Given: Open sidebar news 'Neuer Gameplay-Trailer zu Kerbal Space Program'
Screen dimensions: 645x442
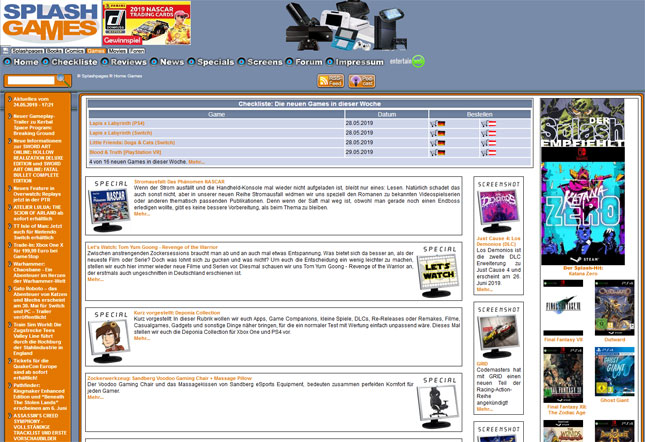Looking at the screenshot, I should coord(34,125).
